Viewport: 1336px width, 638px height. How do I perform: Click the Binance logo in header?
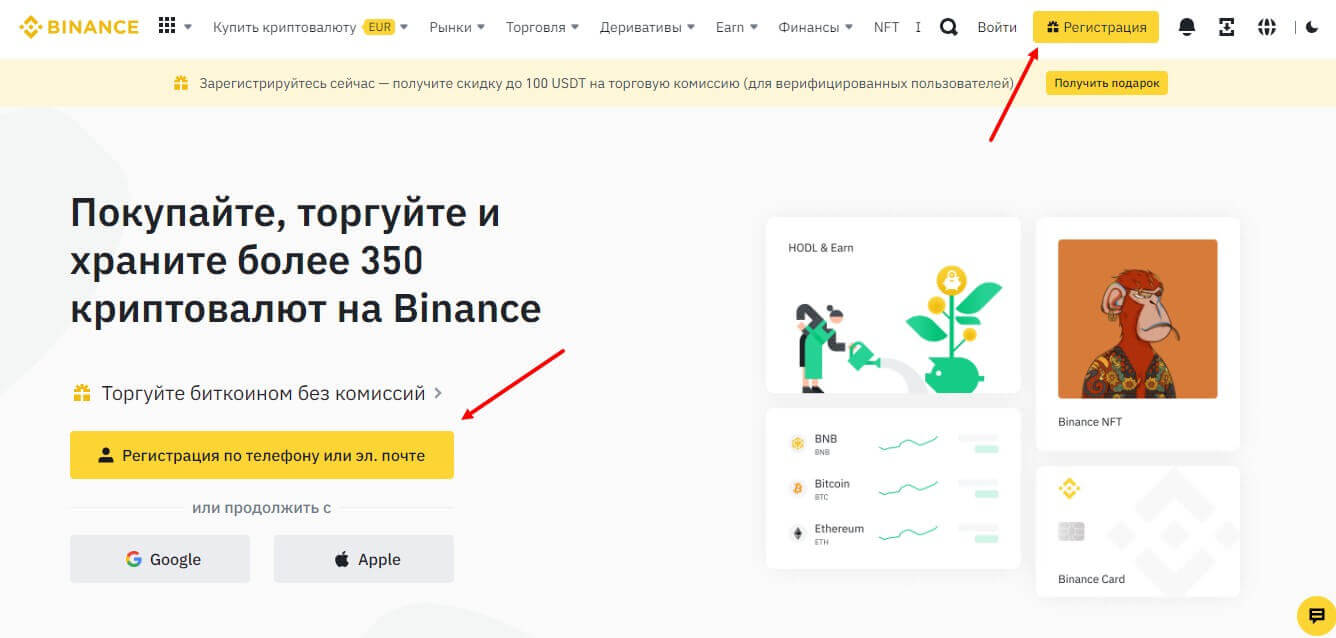79,27
